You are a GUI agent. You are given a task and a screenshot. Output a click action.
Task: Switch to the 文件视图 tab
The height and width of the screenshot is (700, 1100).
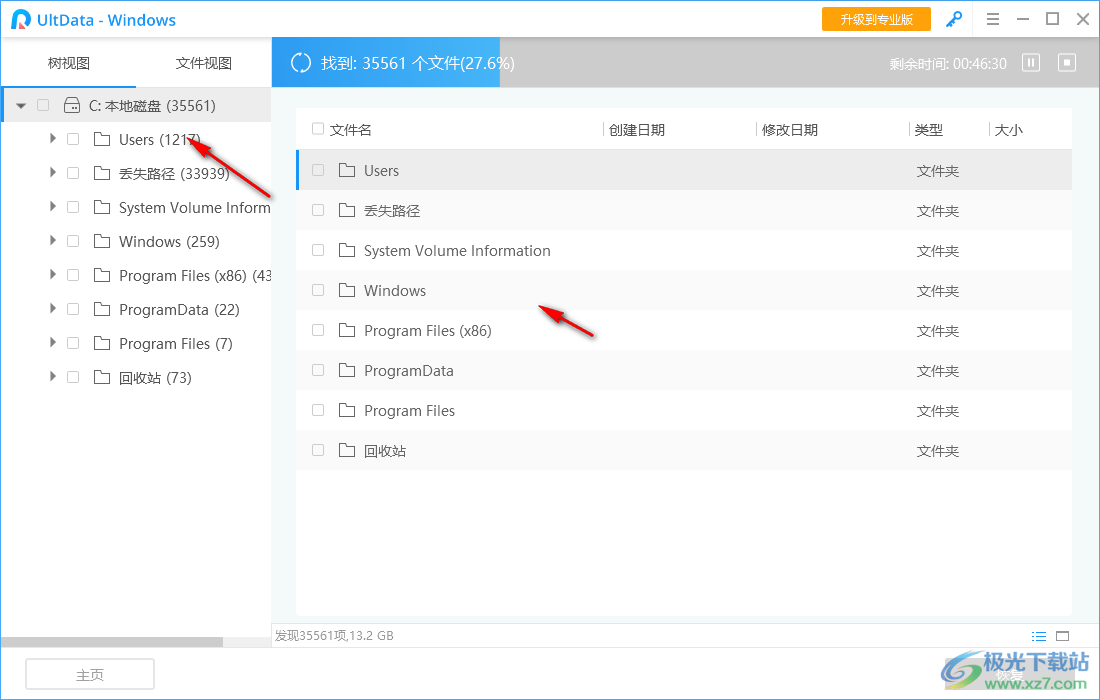[x=203, y=61]
